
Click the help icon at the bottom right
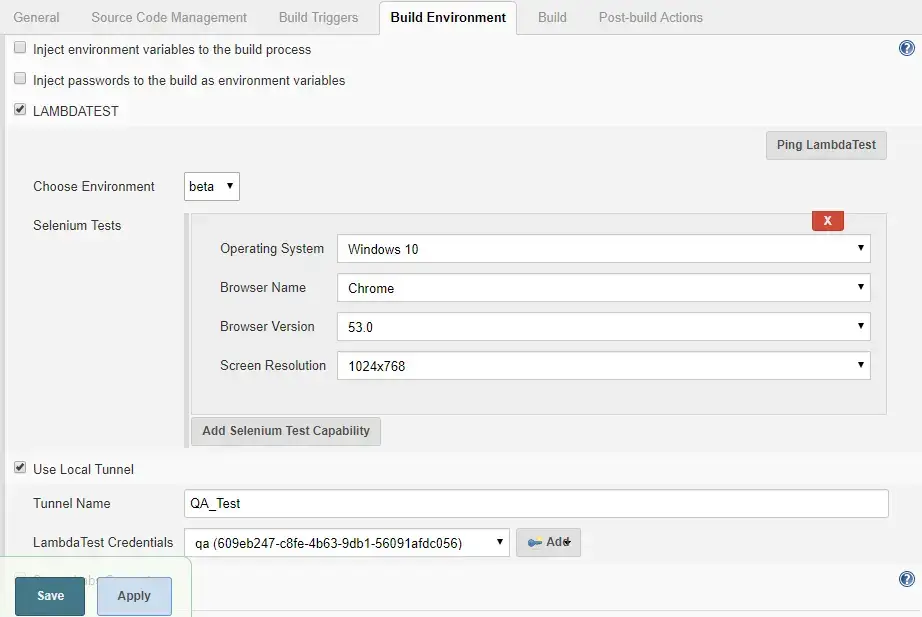pos(906,578)
